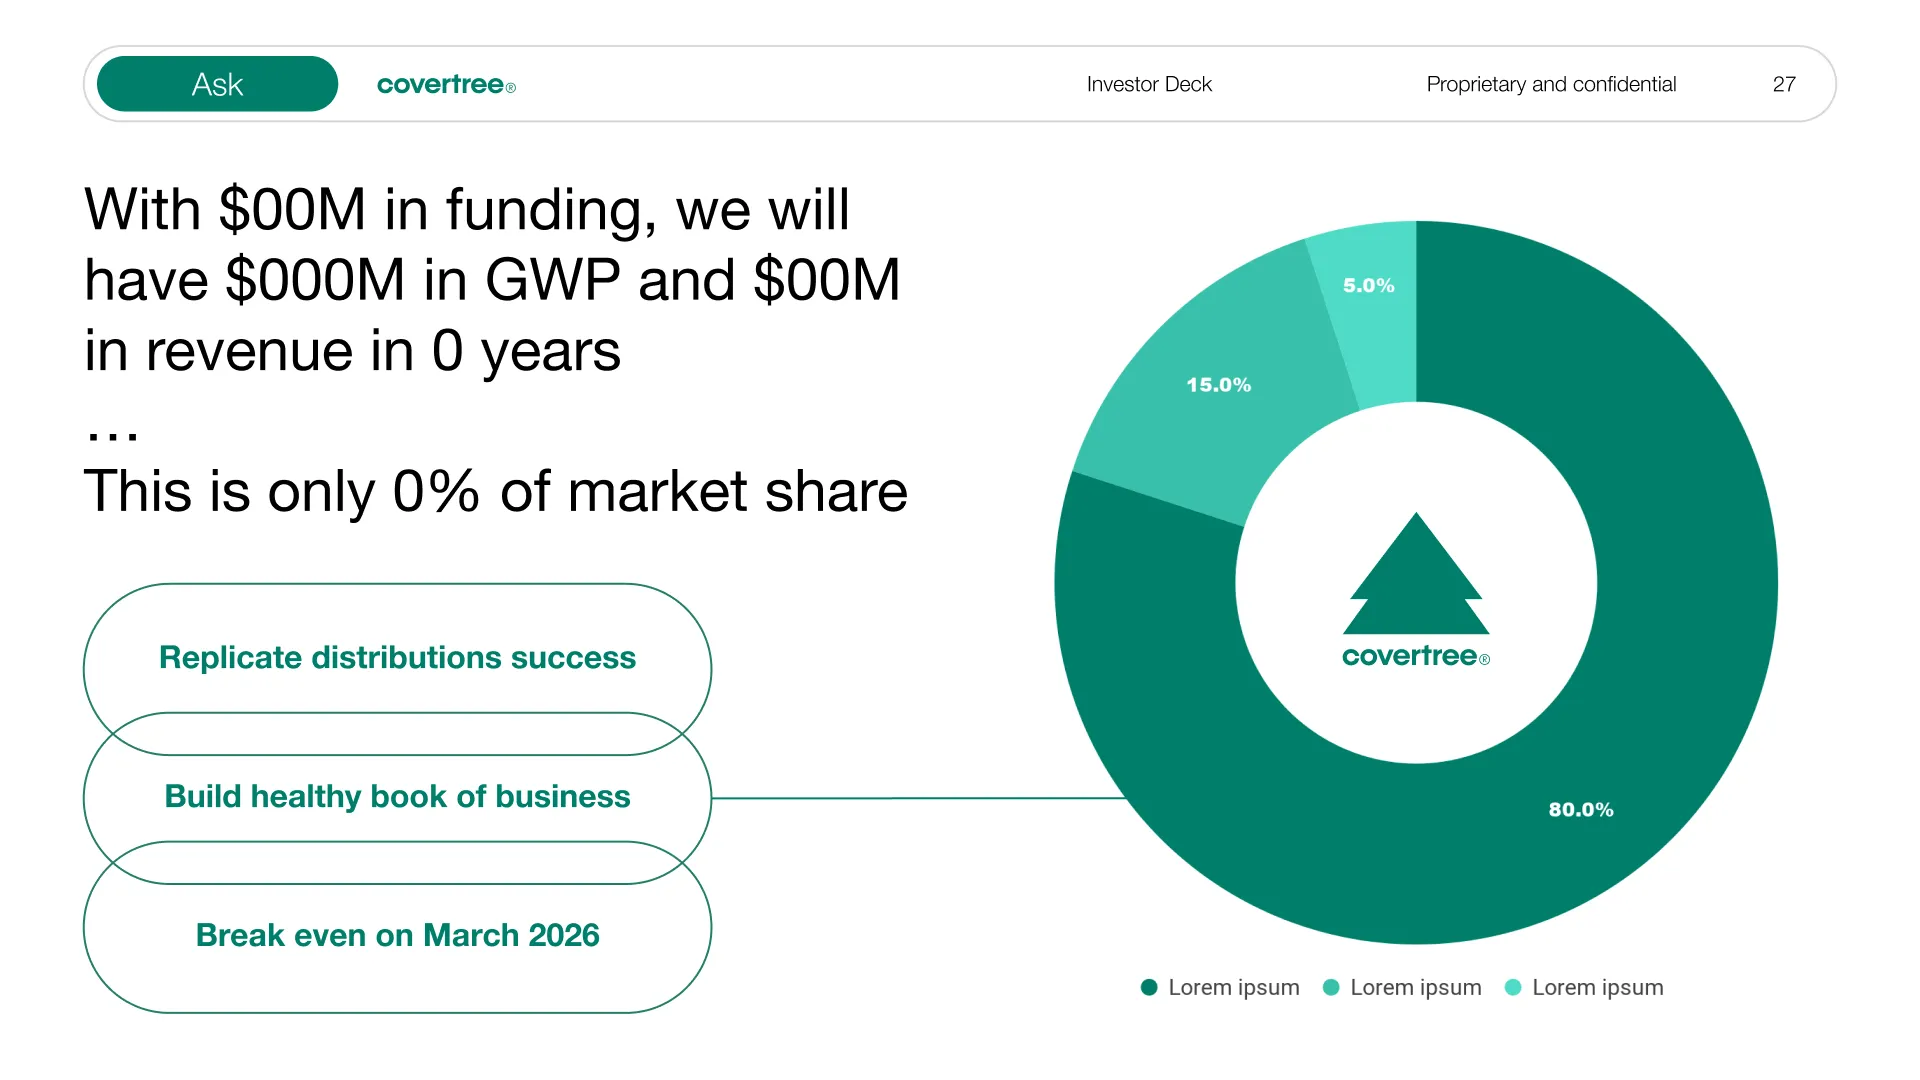Click the Ask pill button

pyautogui.click(x=217, y=84)
